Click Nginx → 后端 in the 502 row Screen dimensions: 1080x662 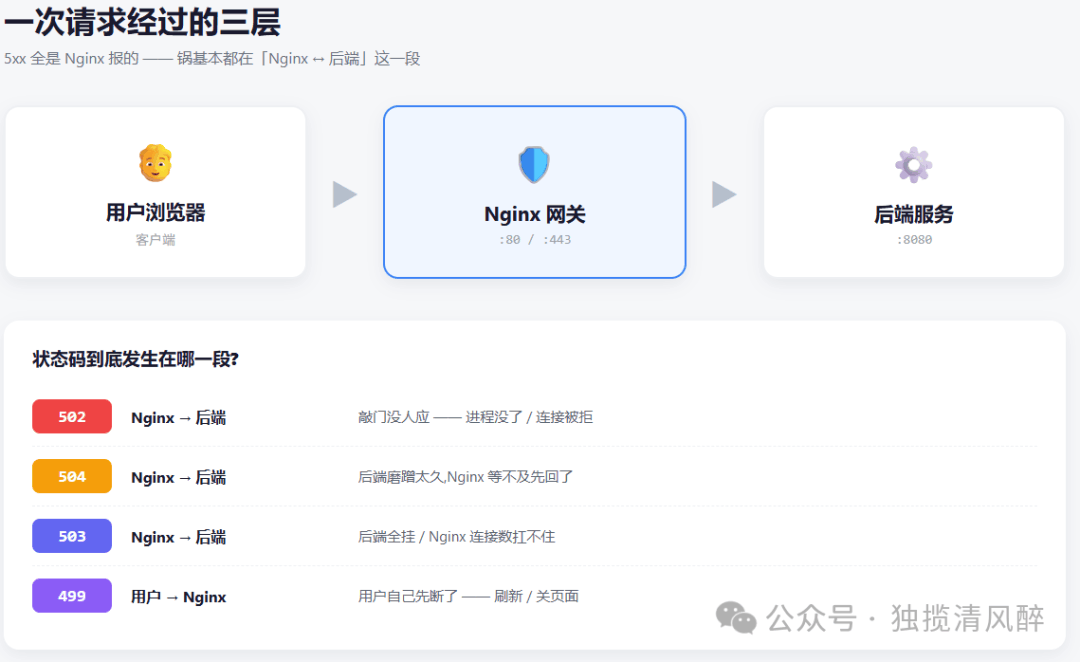coord(178,417)
